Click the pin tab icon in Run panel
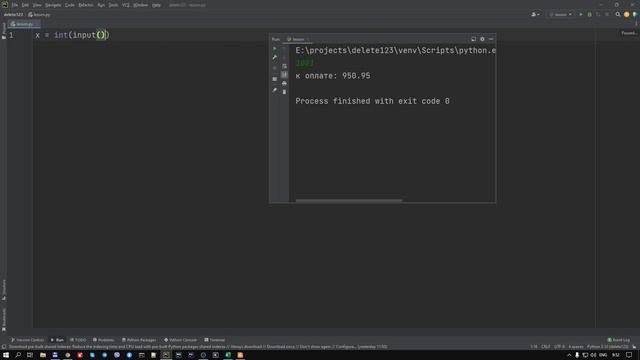640x360 pixels. (x=275, y=90)
